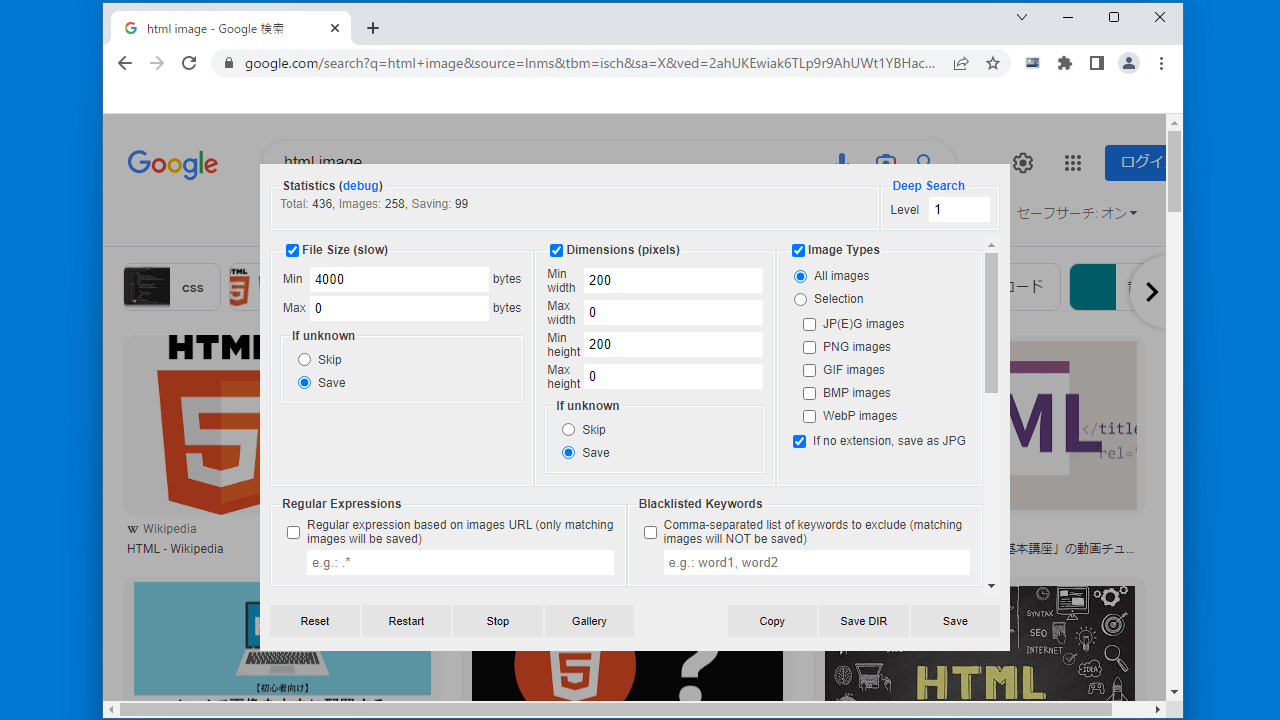Click the Deep Search link

tap(928, 186)
